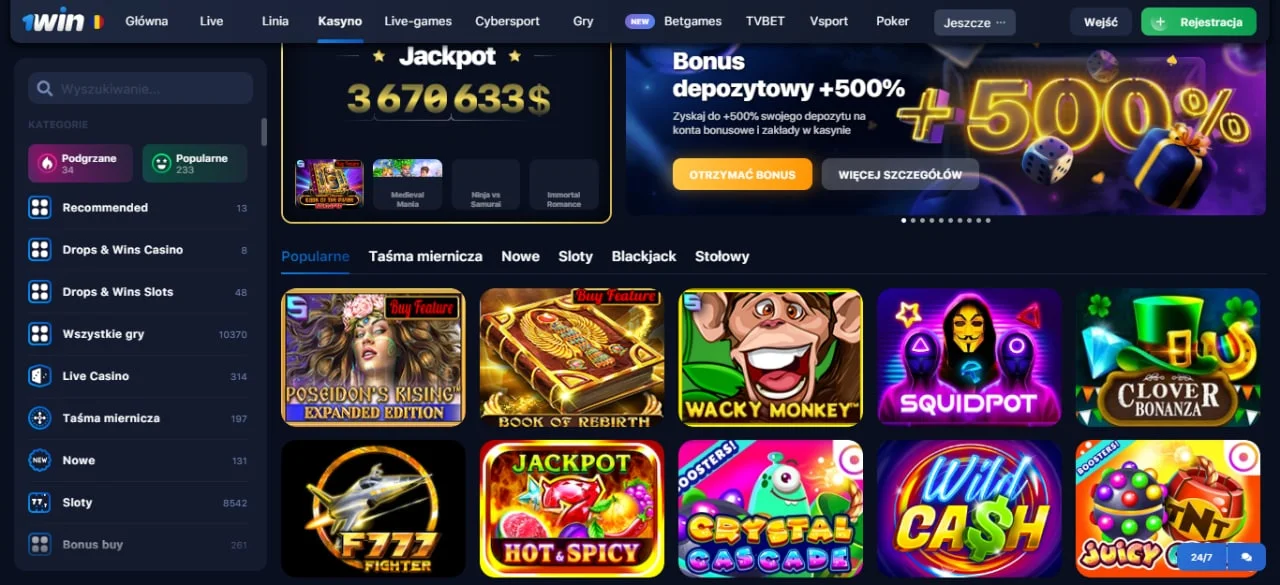Click the Wejść login button
The height and width of the screenshot is (585, 1280).
pos(1100,22)
